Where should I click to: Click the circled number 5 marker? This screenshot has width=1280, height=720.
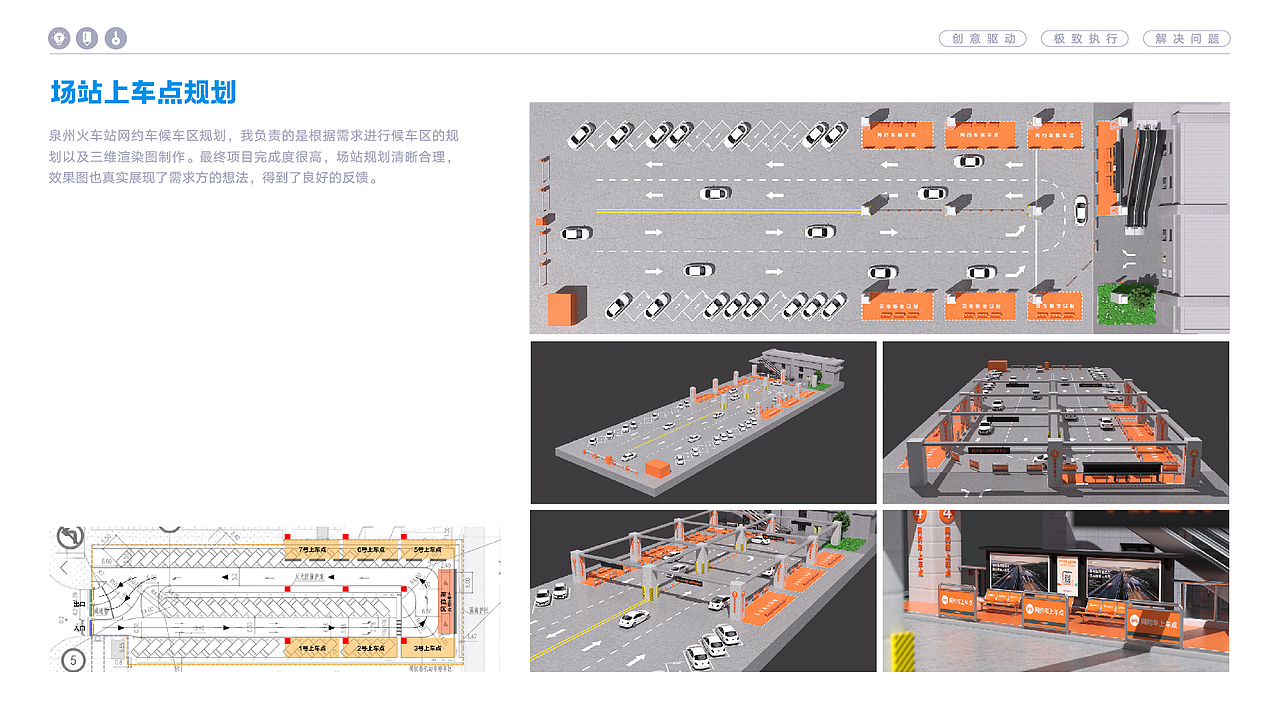coord(72,660)
